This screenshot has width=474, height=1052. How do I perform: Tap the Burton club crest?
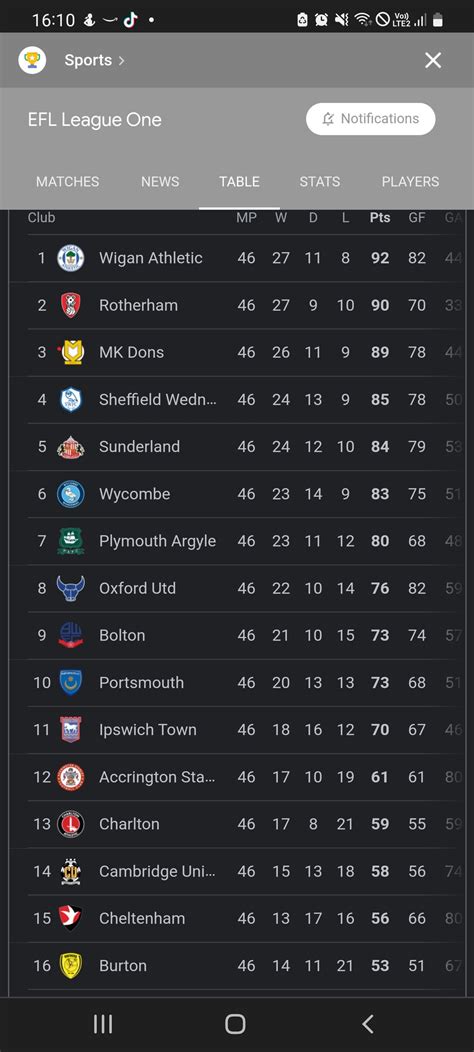point(70,965)
